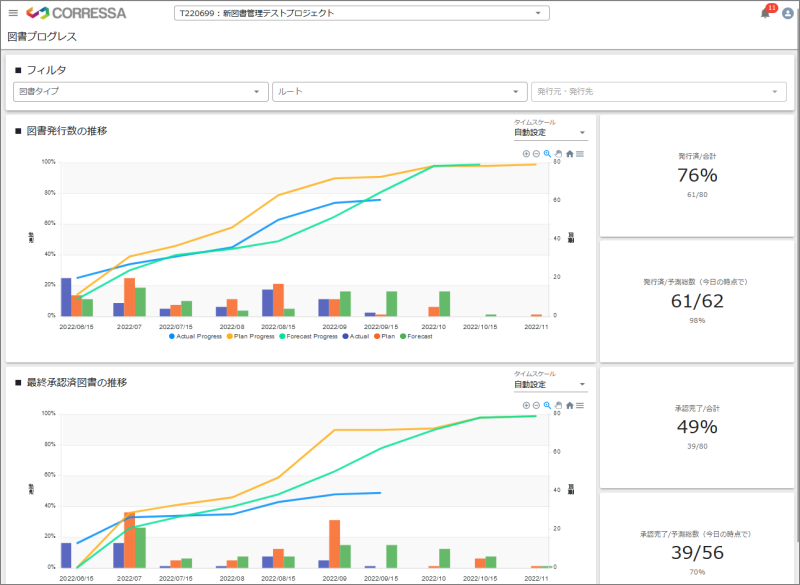800x585 pixels.
Task: Toggle Actual Progress series in first chart legend
Action: tap(196, 336)
